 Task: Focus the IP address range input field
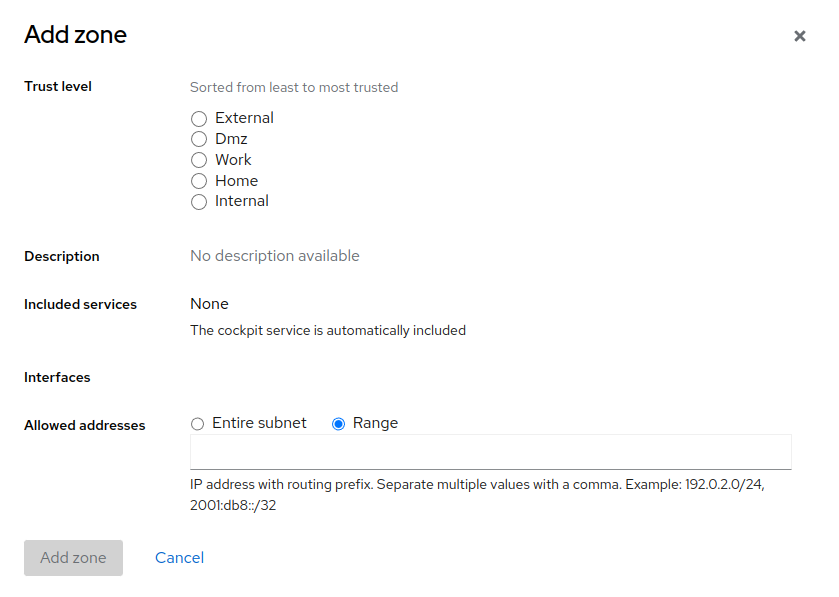tap(490, 452)
